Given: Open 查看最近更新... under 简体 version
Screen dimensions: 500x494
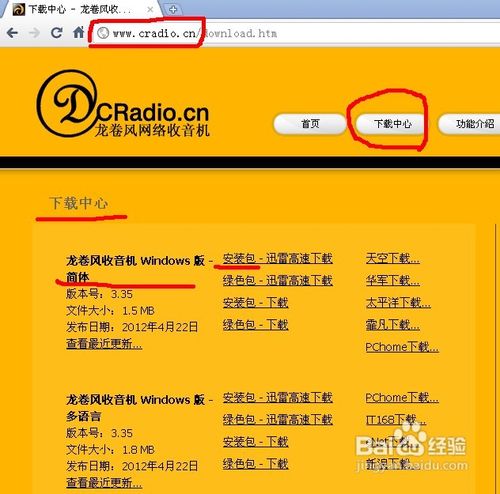Looking at the screenshot, I should (104, 343).
